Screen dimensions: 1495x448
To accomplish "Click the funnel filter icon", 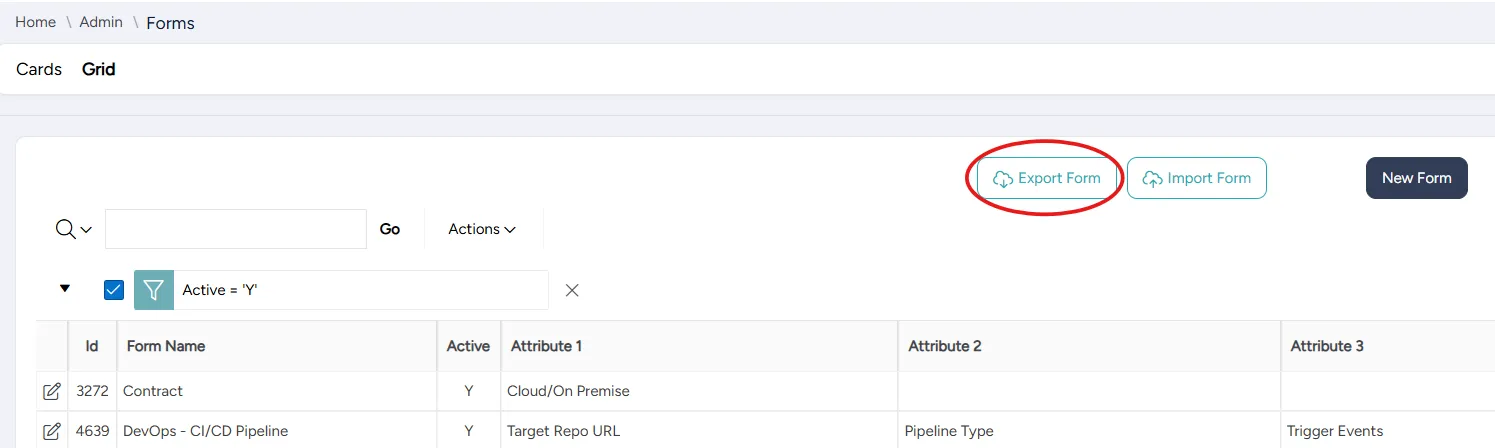I will point(153,290).
